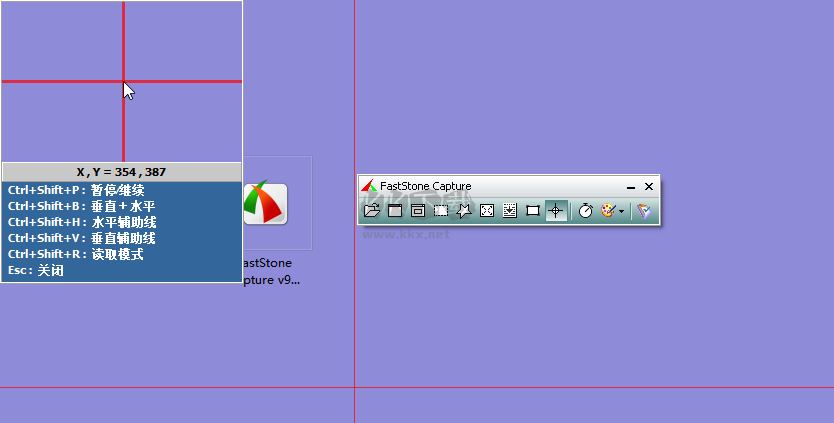
Task: Click the FastStone Capture desktop shortcut icon
Action: click(265, 203)
